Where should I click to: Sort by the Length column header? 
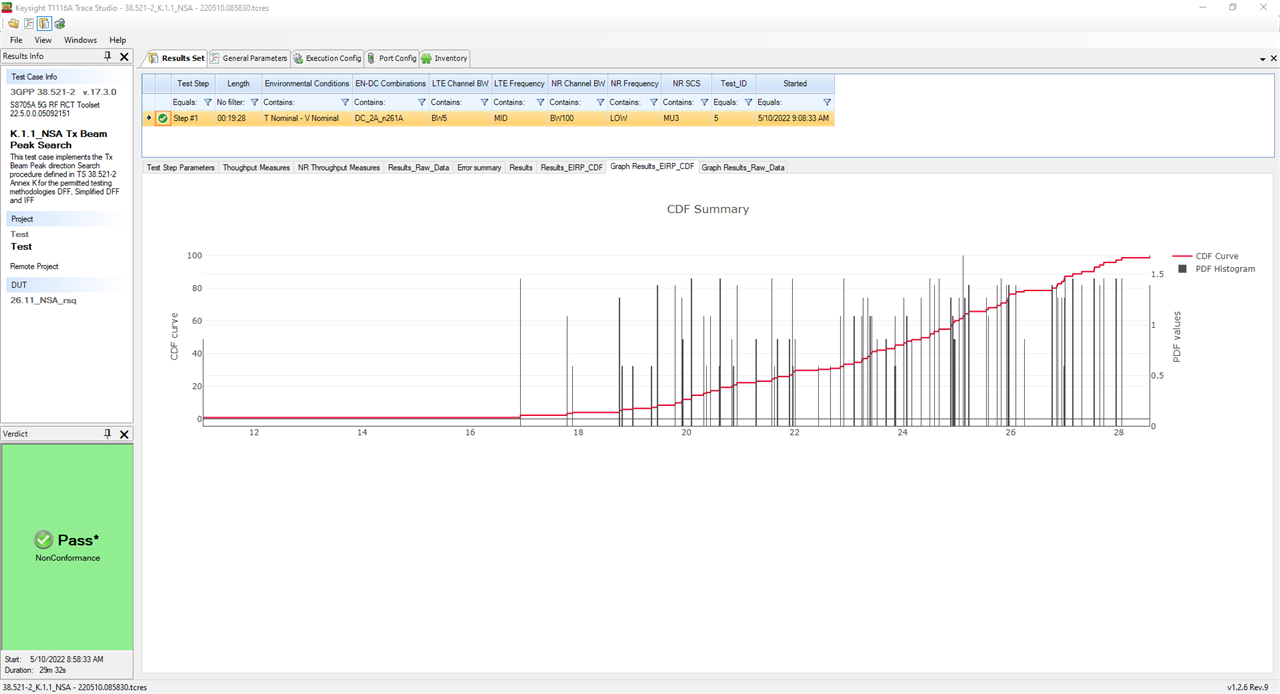(x=238, y=84)
